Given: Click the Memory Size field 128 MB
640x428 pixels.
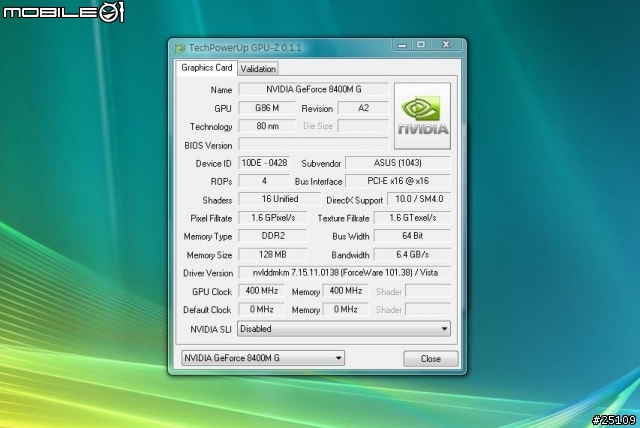Looking at the screenshot, I should [x=273, y=255].
